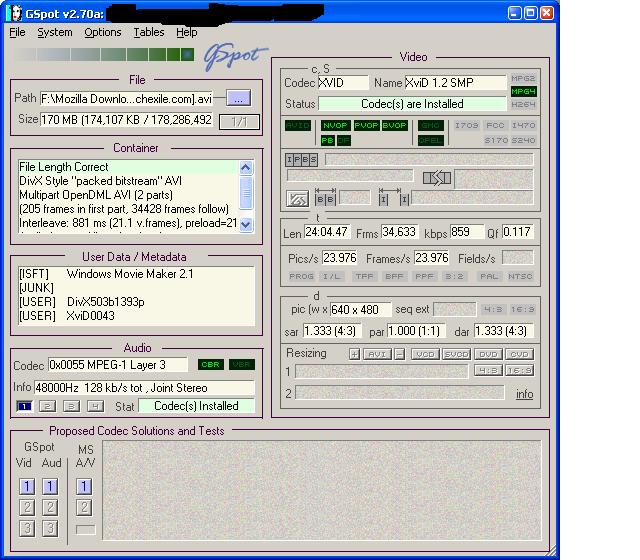Select audio stream 2 button

(x=48, y=406)
